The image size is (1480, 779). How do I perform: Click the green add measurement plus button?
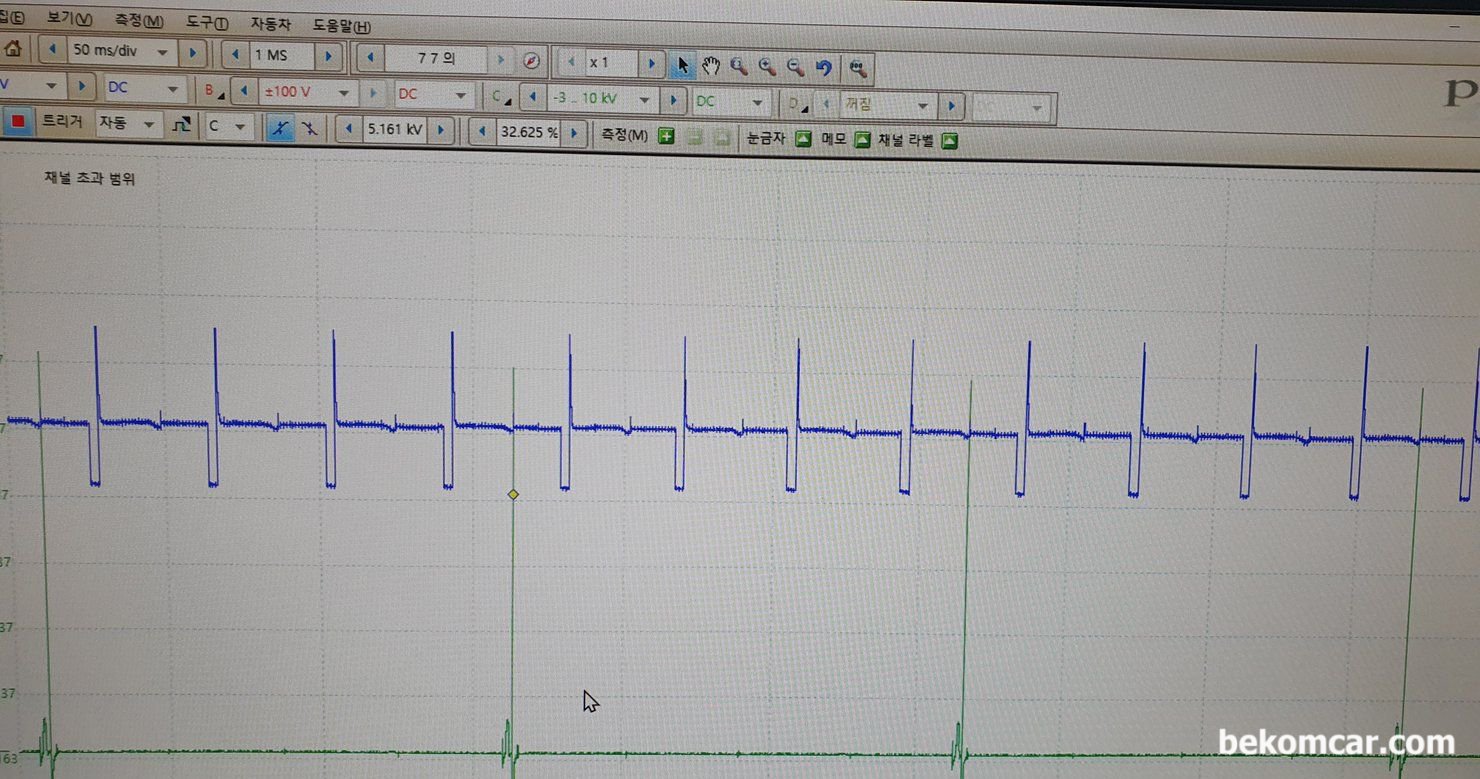pyautogui.click(x=666, y=136)
